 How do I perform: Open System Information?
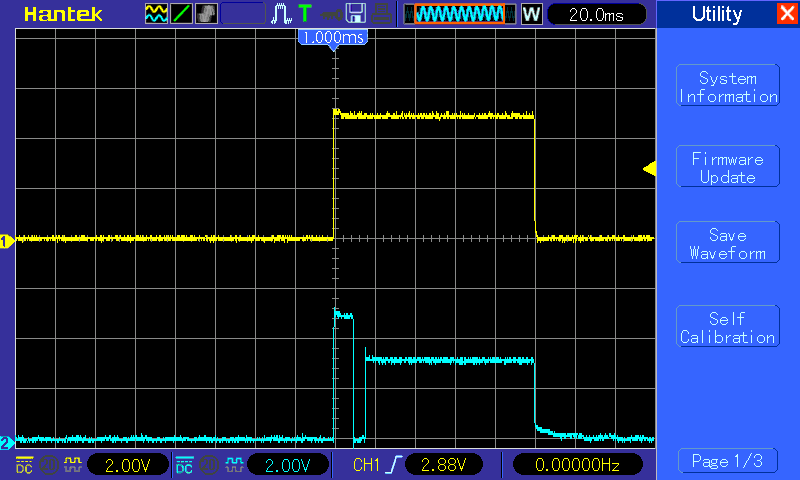pyautogui.click(x=728, y=86)
